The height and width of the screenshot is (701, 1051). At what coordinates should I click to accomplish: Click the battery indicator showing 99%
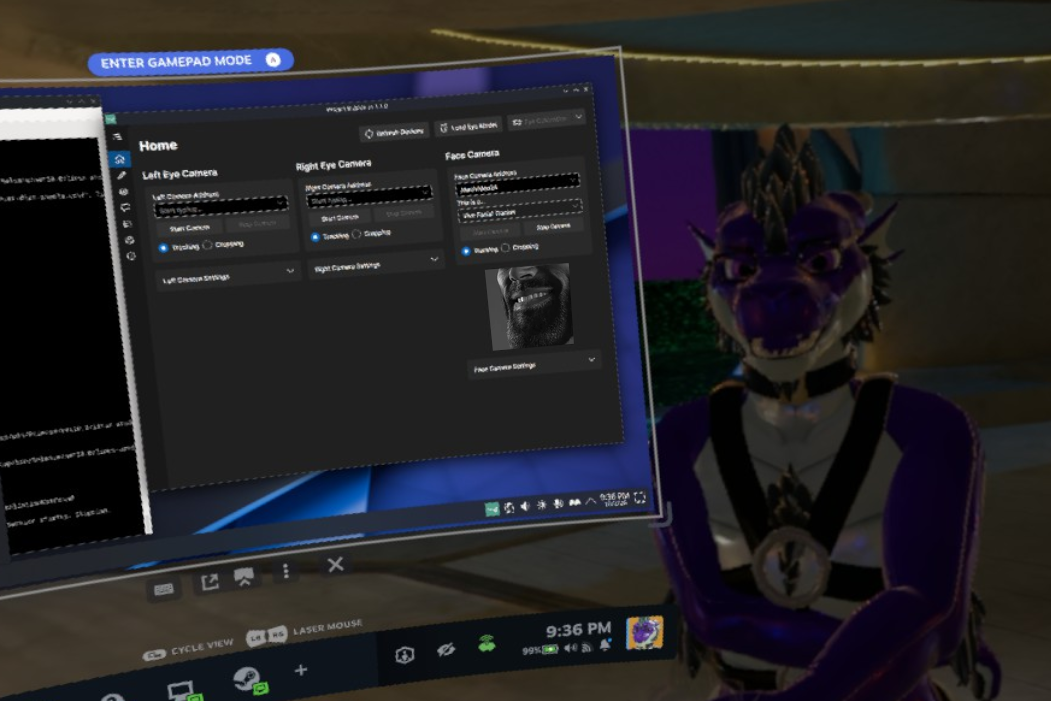pos(540,650)
